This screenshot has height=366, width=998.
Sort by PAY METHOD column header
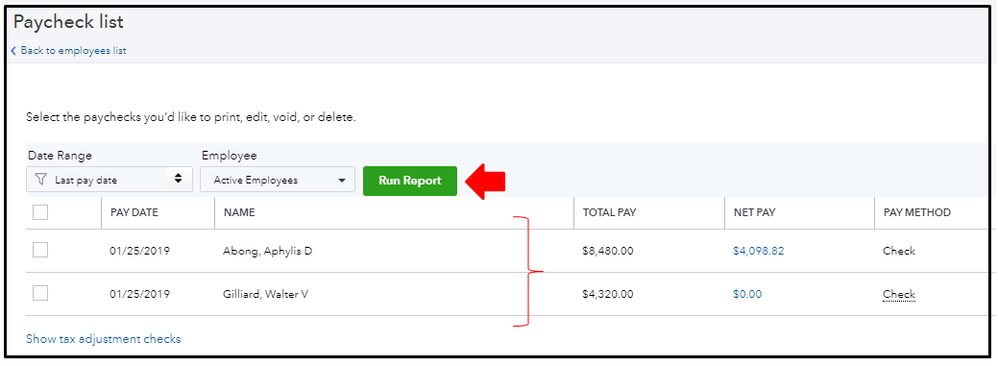tap(917, 213)
